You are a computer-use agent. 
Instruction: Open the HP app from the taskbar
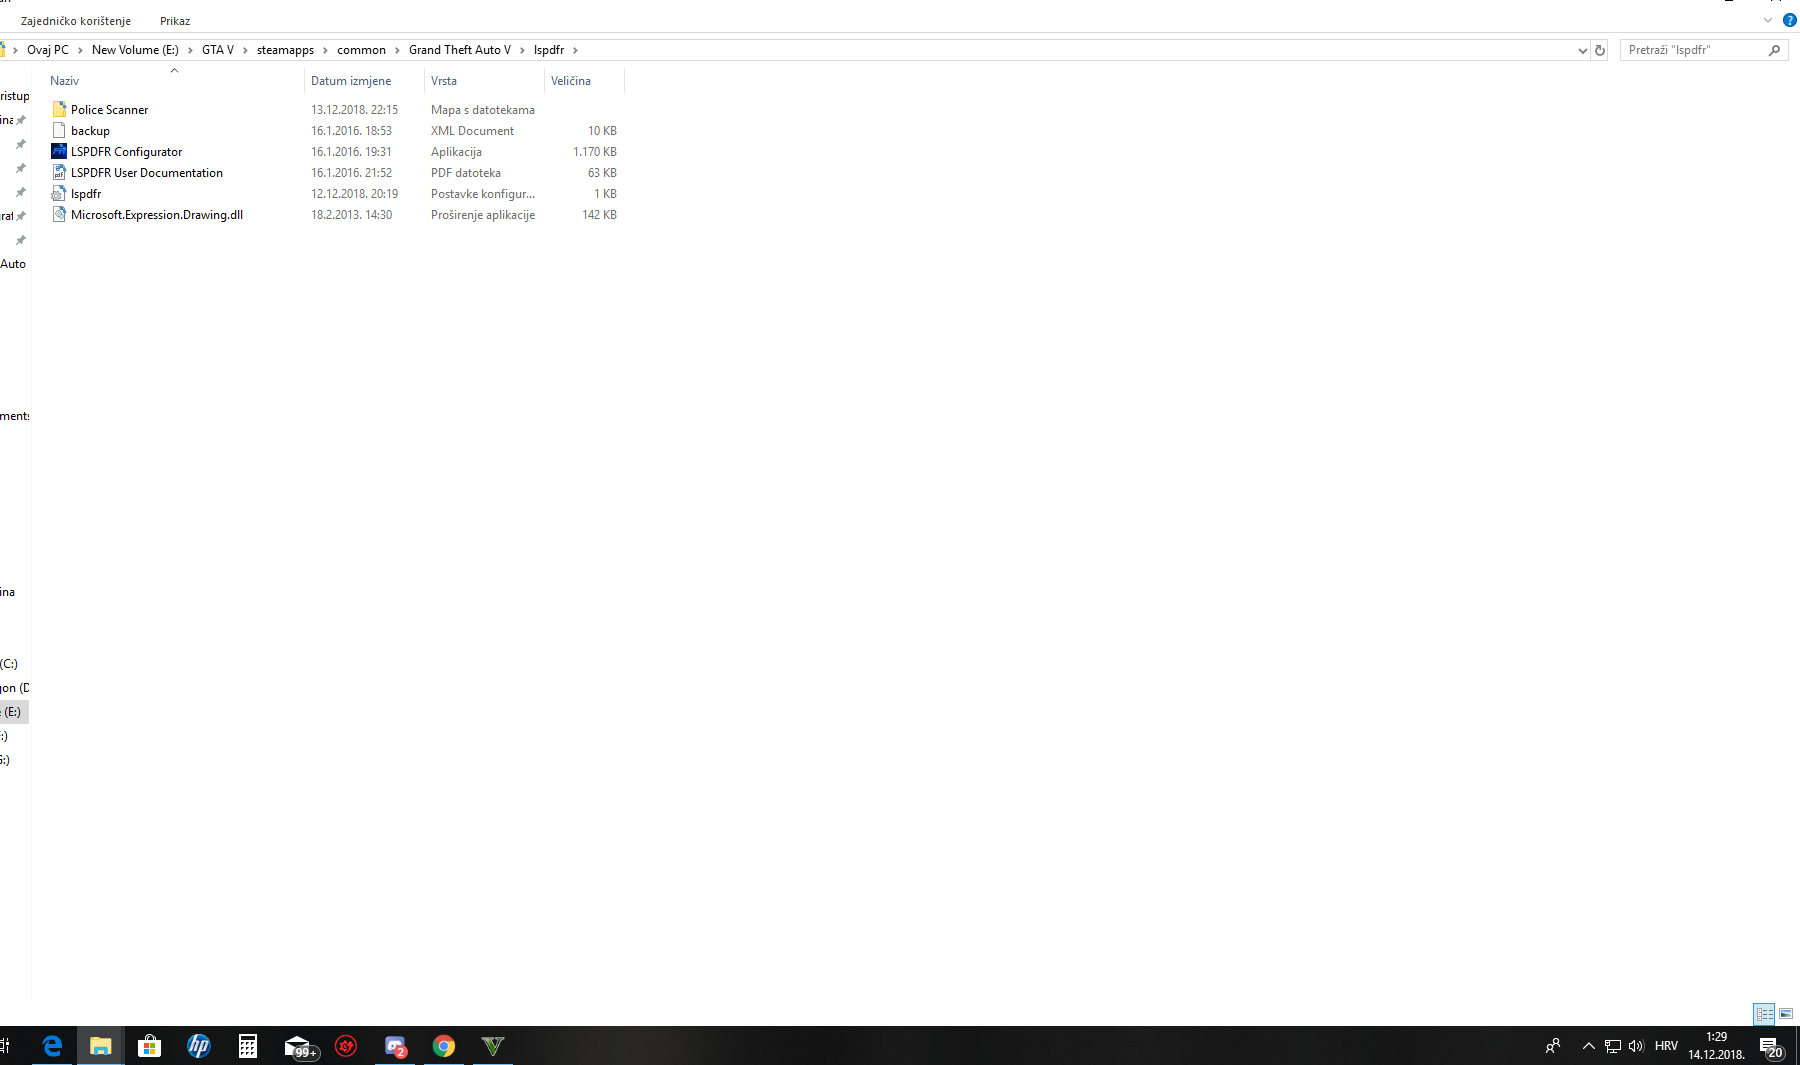199,1046
